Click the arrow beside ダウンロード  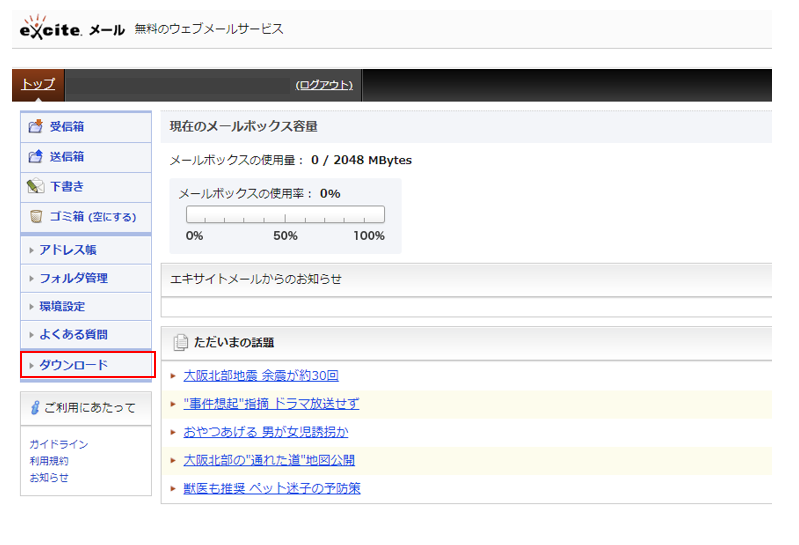pos(32,365)
